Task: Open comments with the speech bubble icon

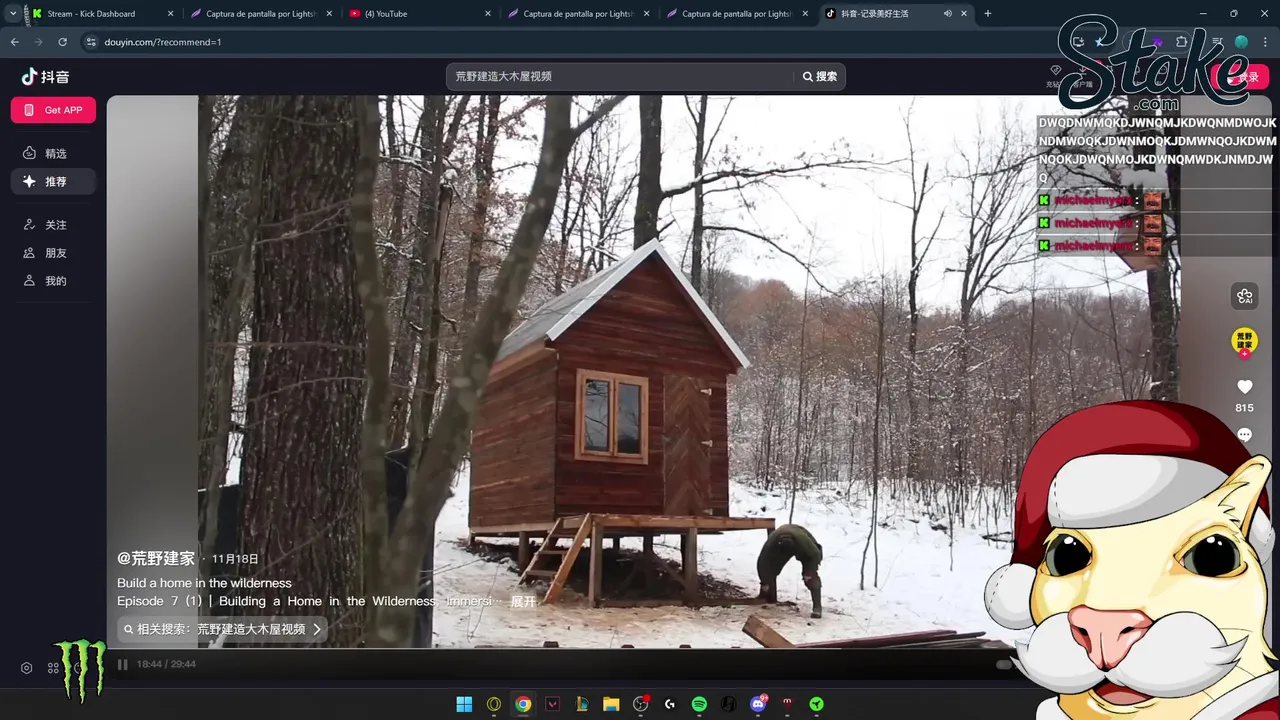Action: [x=1244, y=435]
